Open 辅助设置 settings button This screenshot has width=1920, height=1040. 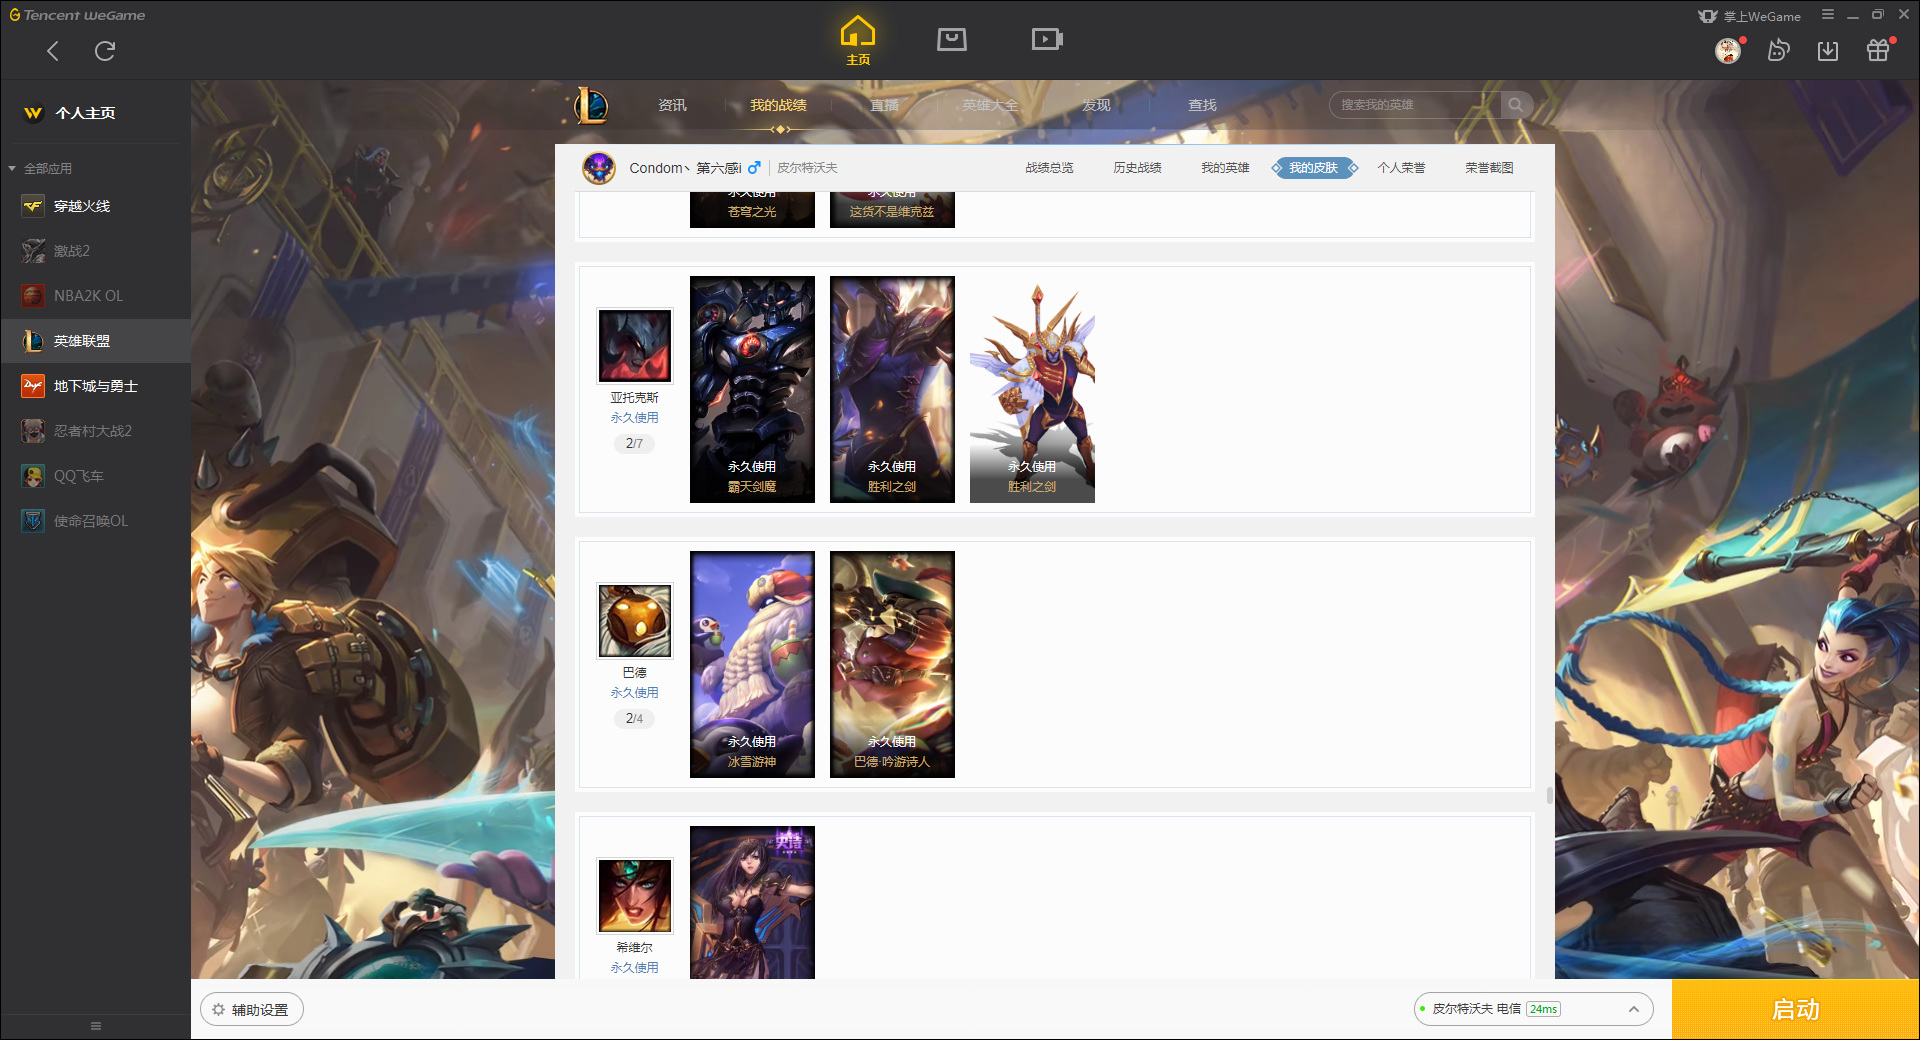(252, 1009)
